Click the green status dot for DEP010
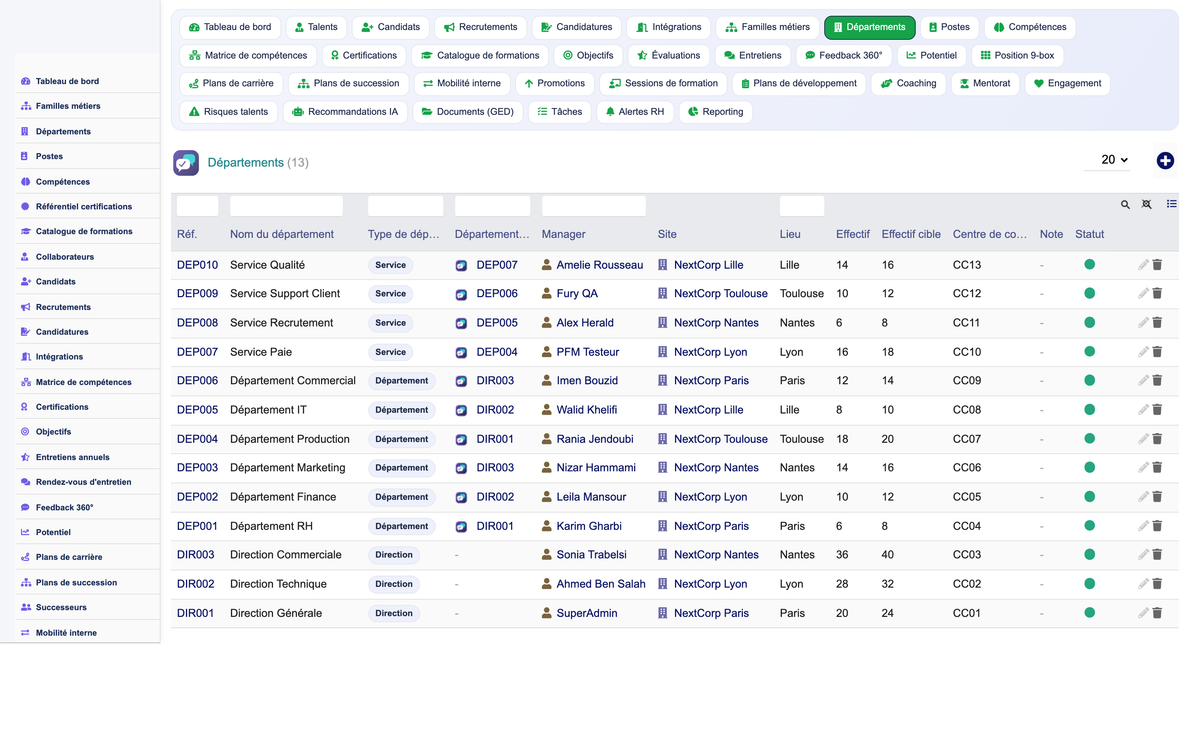Screen dimensions: 1200x743 pyautogui.click(x=1090, y=265)
